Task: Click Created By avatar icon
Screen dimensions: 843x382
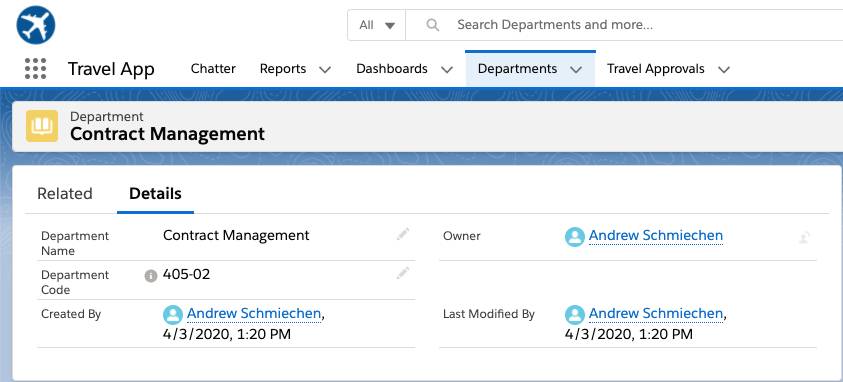Action: click(x=173, y=315)
